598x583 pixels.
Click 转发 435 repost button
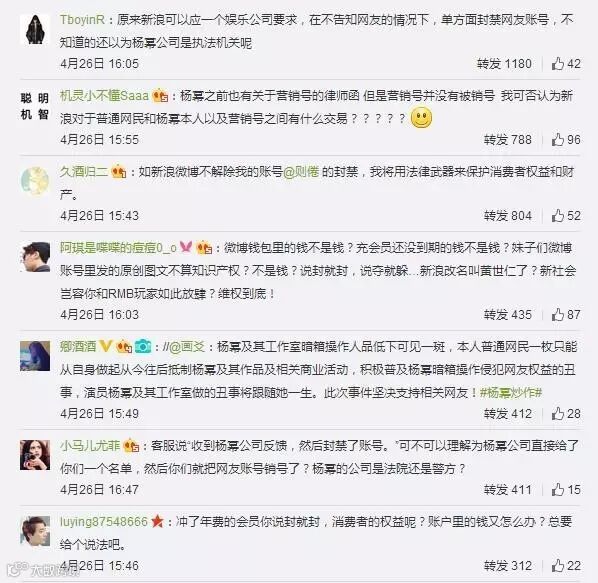pyautogui.click(x=508, y=315)
